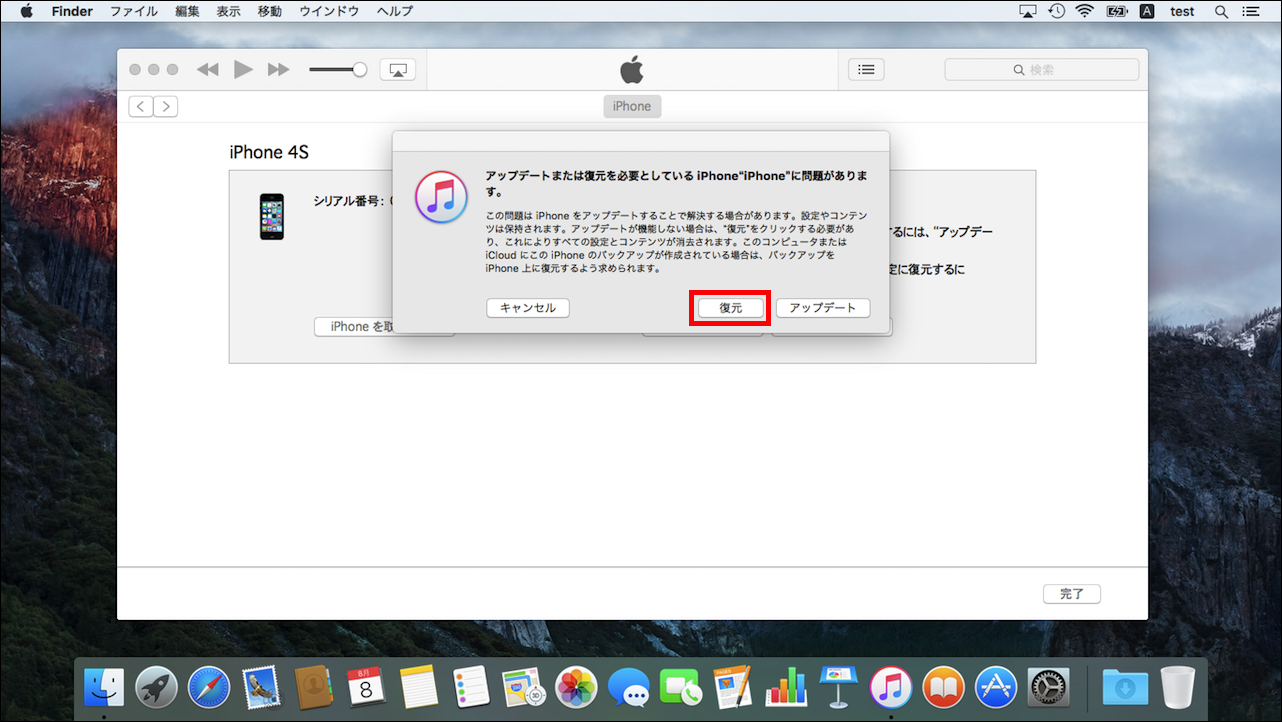Open Mail stamp icon in Dock
Viewport: 1282px width, 722px height.
click(261, 687)
